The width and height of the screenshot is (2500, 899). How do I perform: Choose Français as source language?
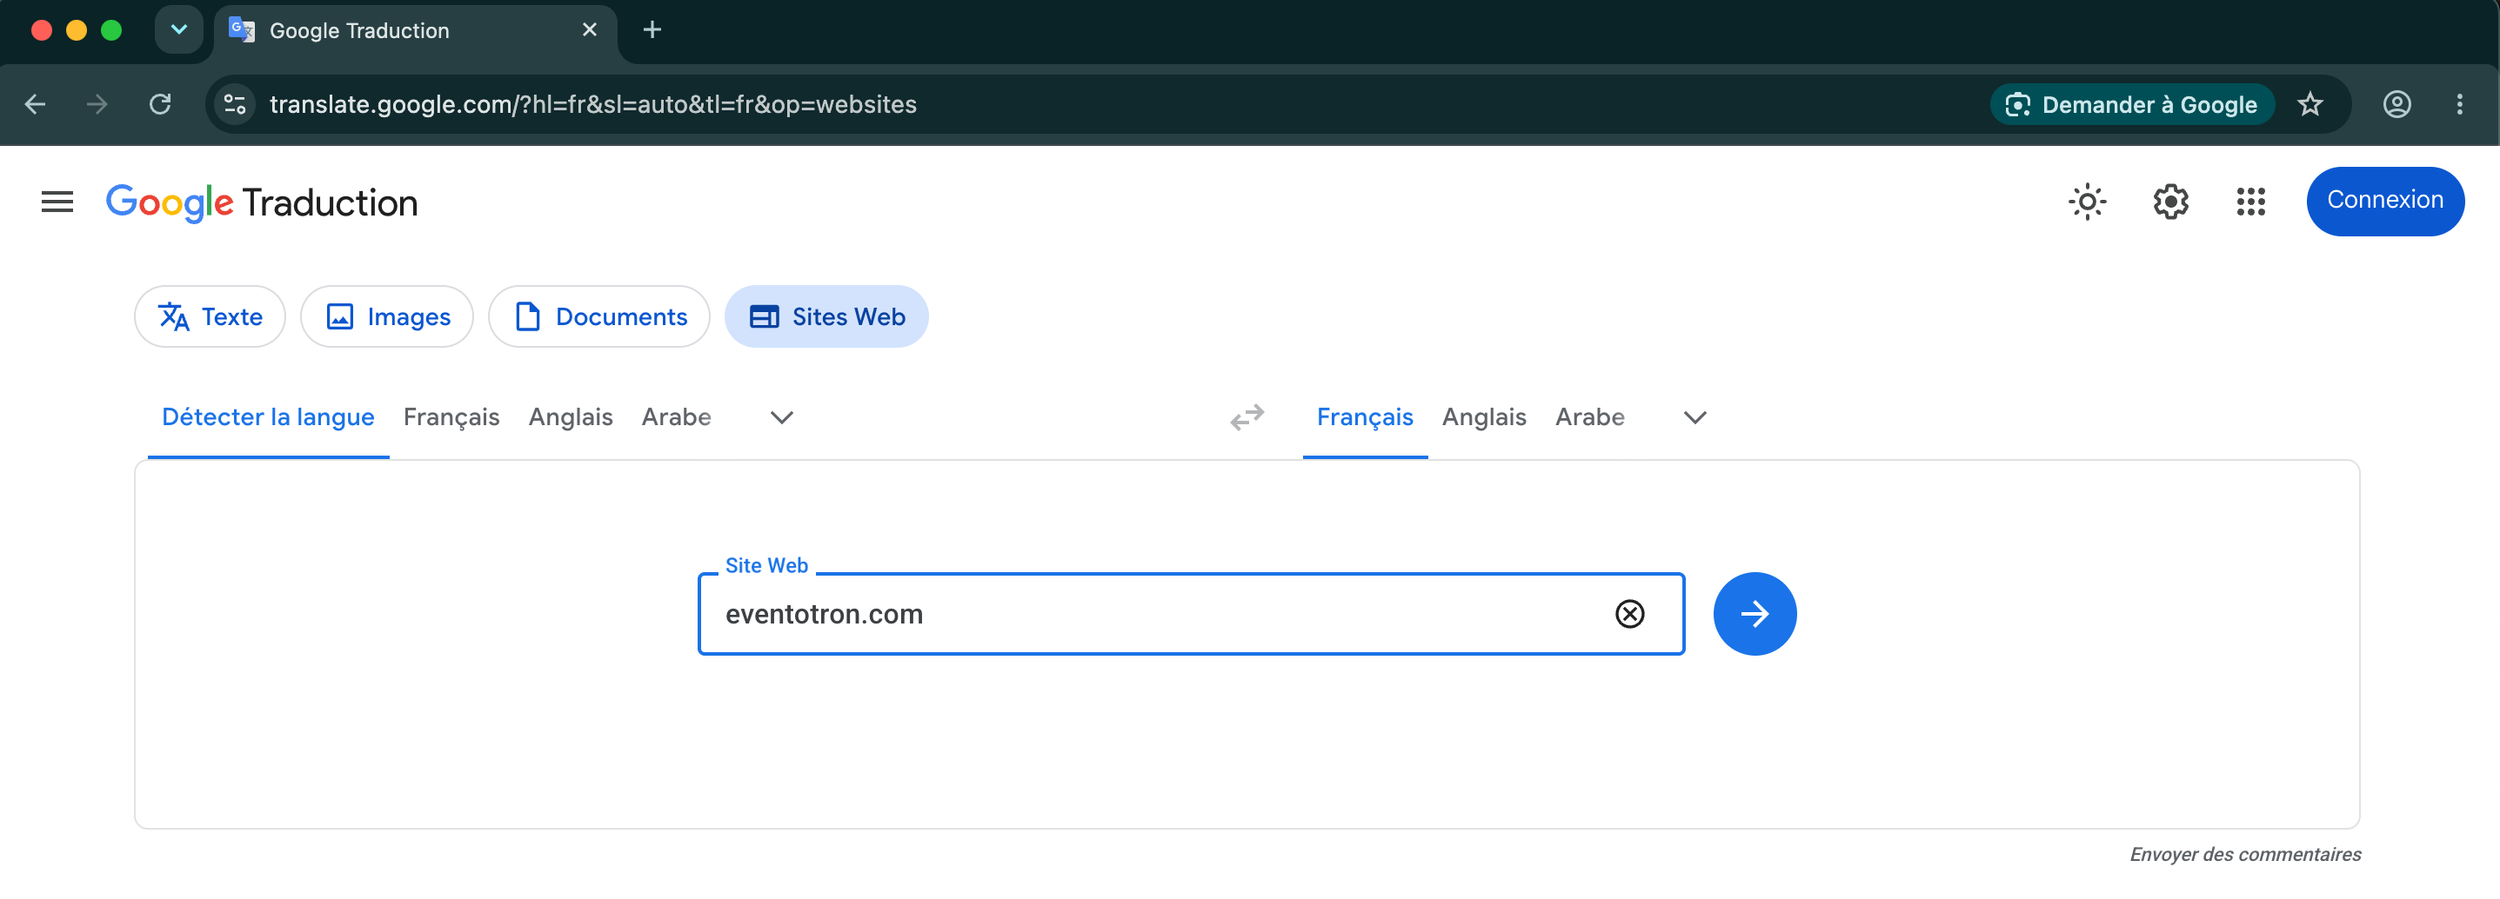point(451,417)
